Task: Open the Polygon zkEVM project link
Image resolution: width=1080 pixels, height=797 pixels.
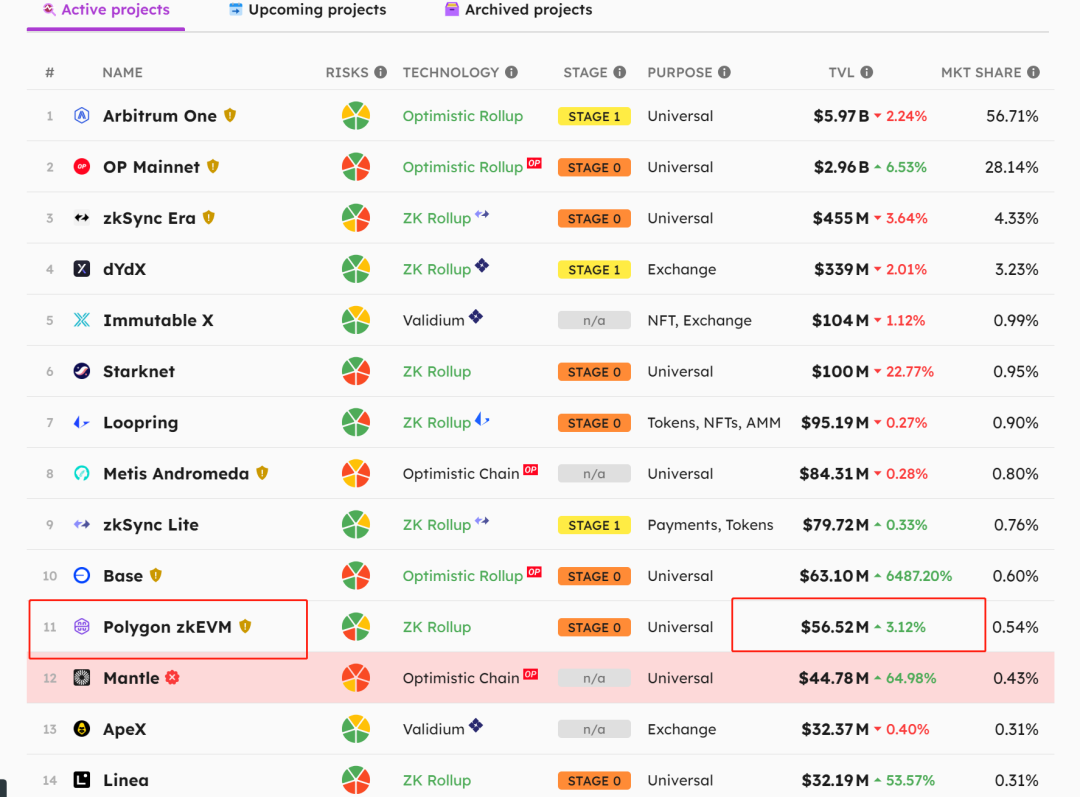Action: (x=167, y=627)
